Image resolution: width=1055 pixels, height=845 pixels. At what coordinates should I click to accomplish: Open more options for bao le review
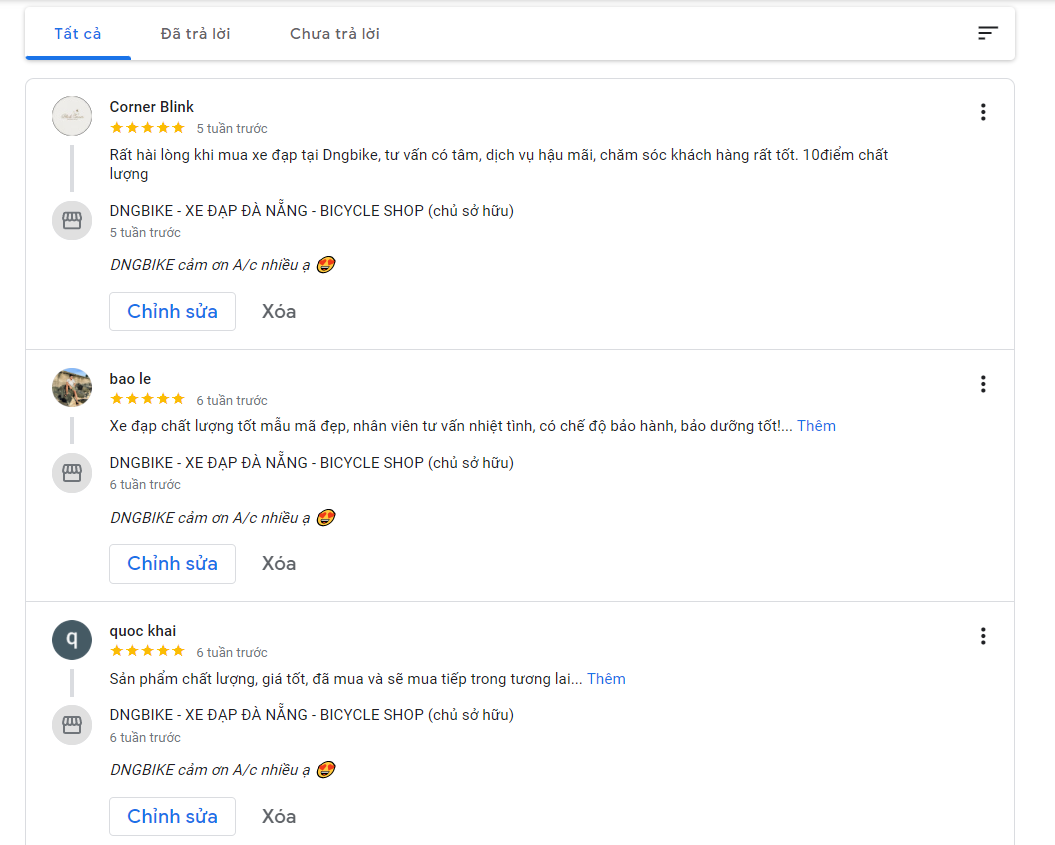983,384
